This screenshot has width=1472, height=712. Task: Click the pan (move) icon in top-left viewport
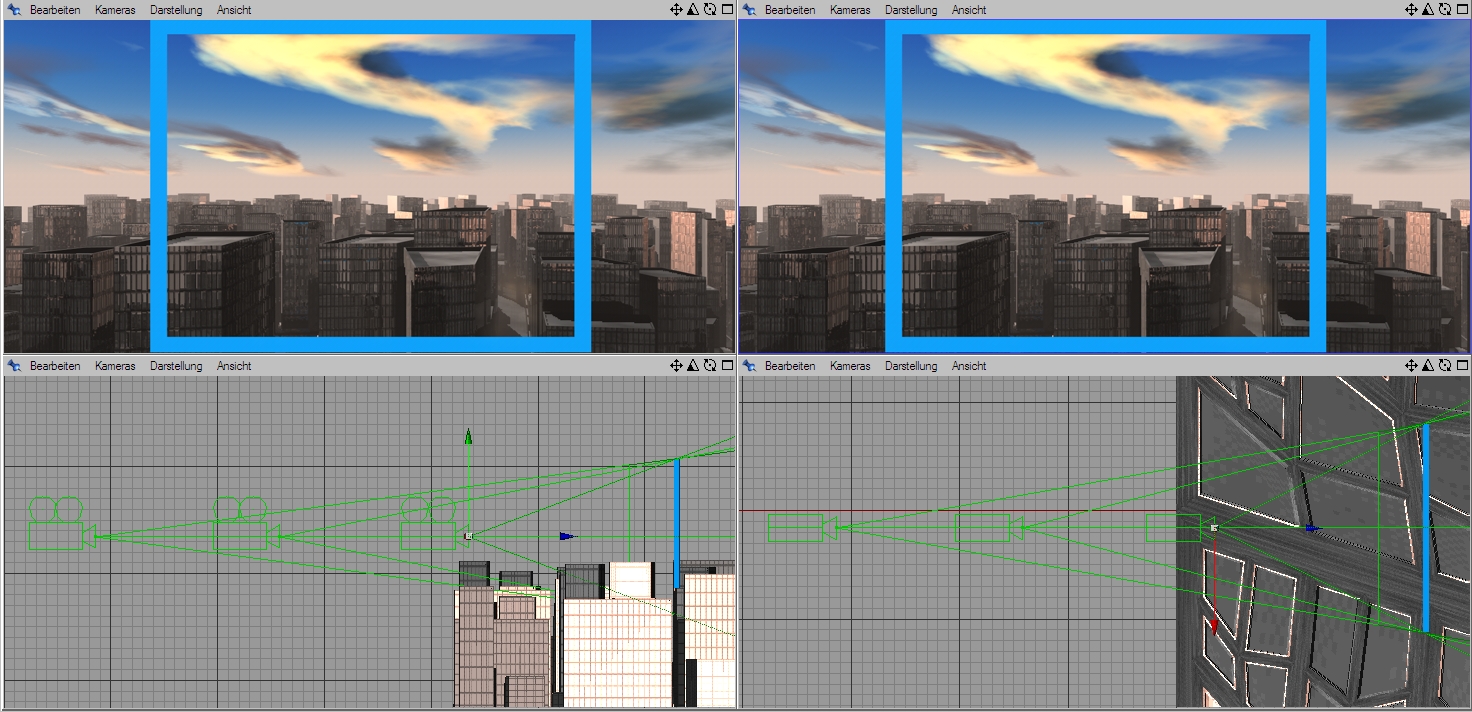pyautogui.click(x=676, y=10)
